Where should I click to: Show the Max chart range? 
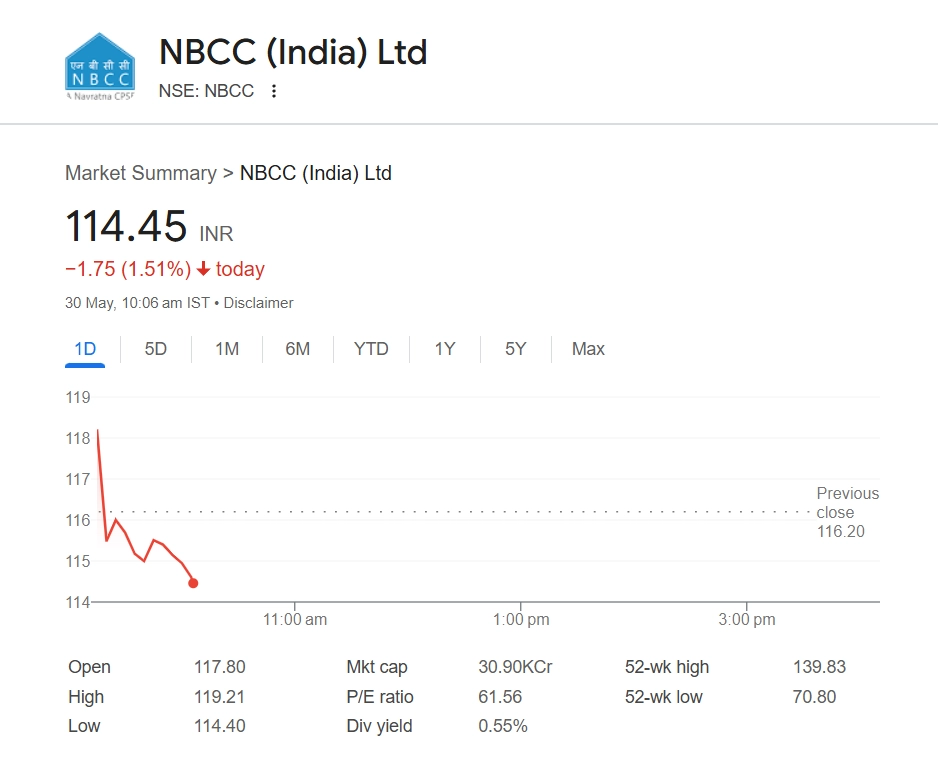tap(588, 349)
